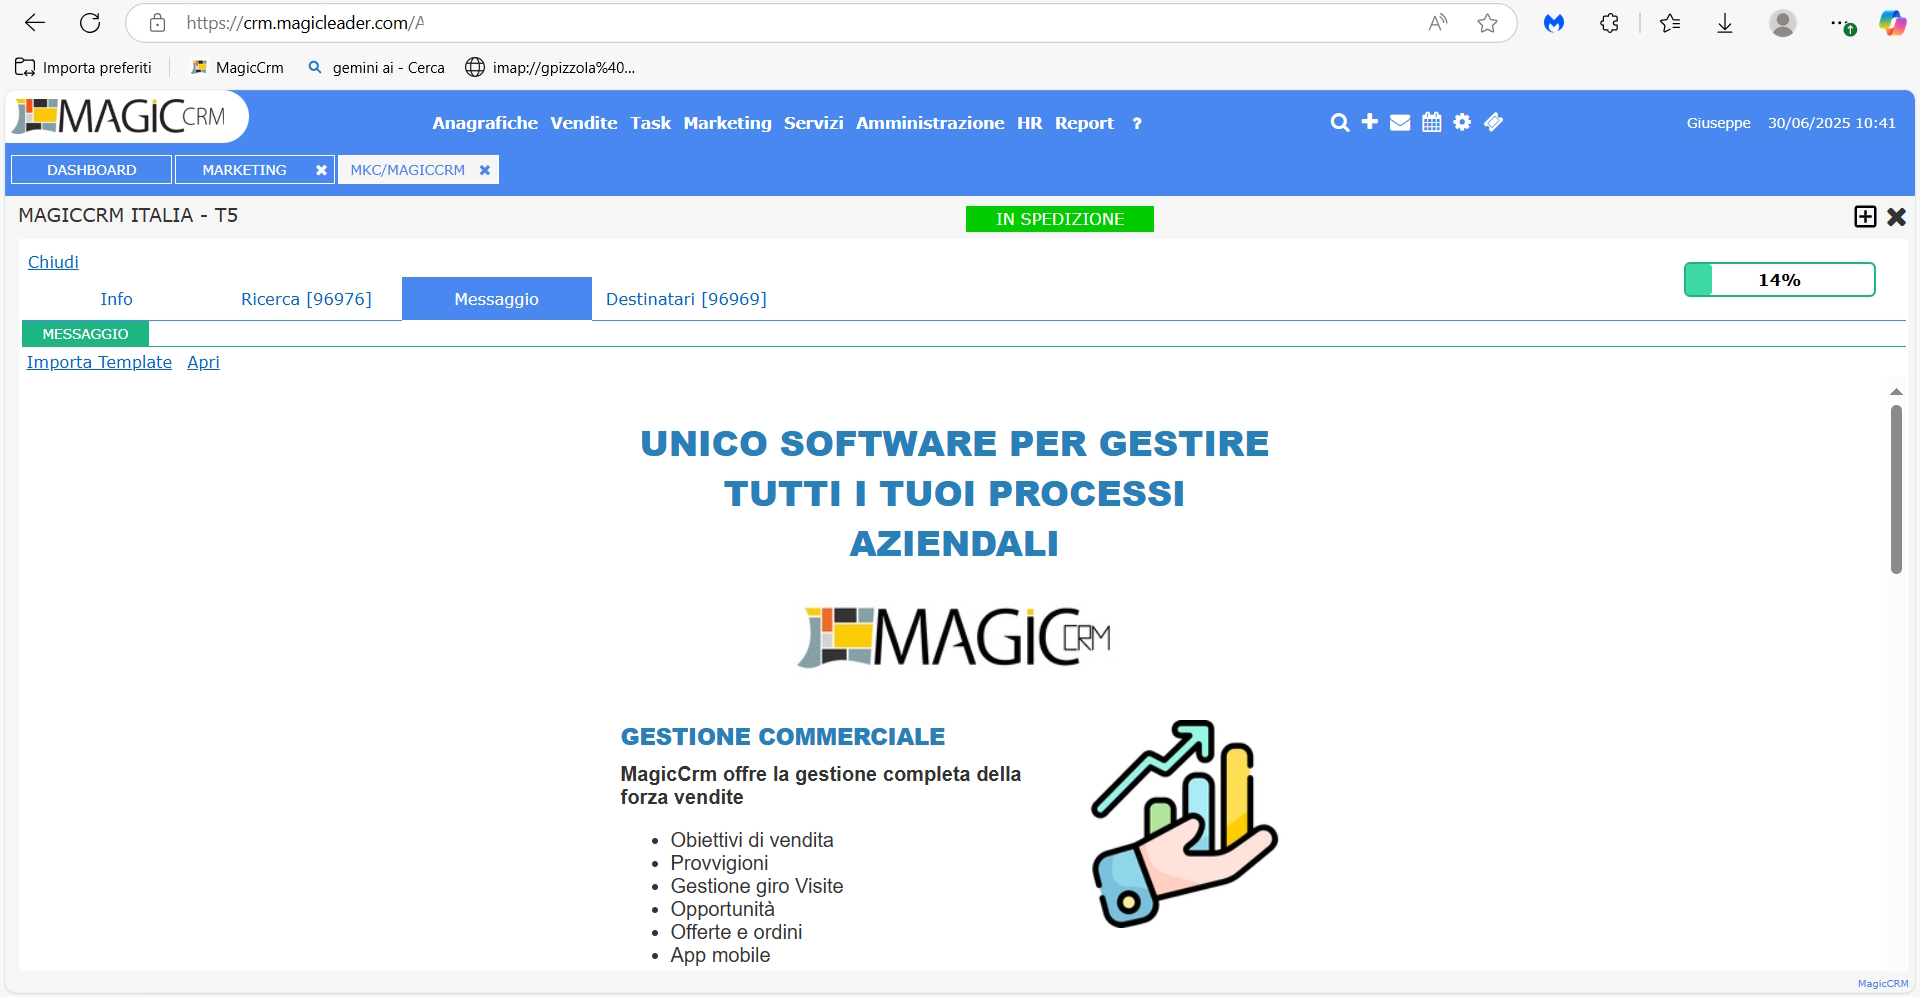
Task: Open the Destinatari [96969] tab
Action: pyautogui.click(x=686, y=299)
